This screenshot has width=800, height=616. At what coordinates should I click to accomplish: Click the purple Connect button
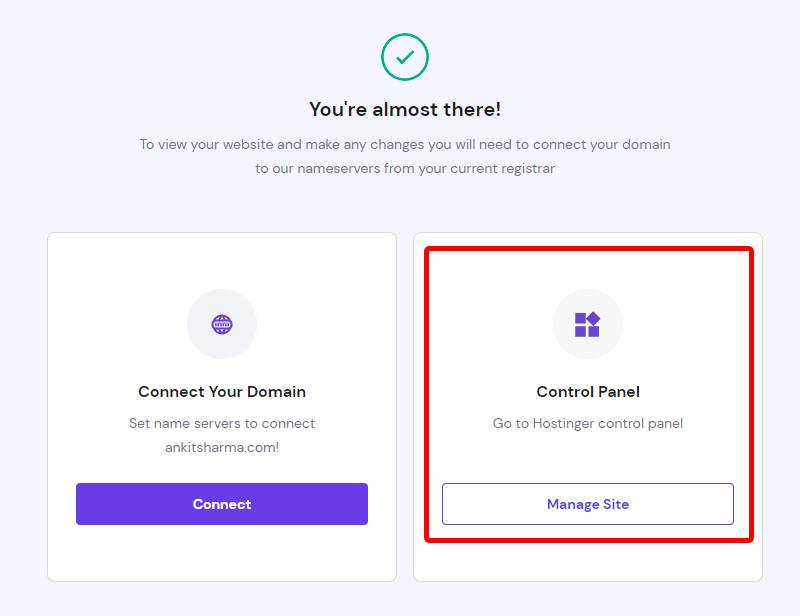coord(222,504)
